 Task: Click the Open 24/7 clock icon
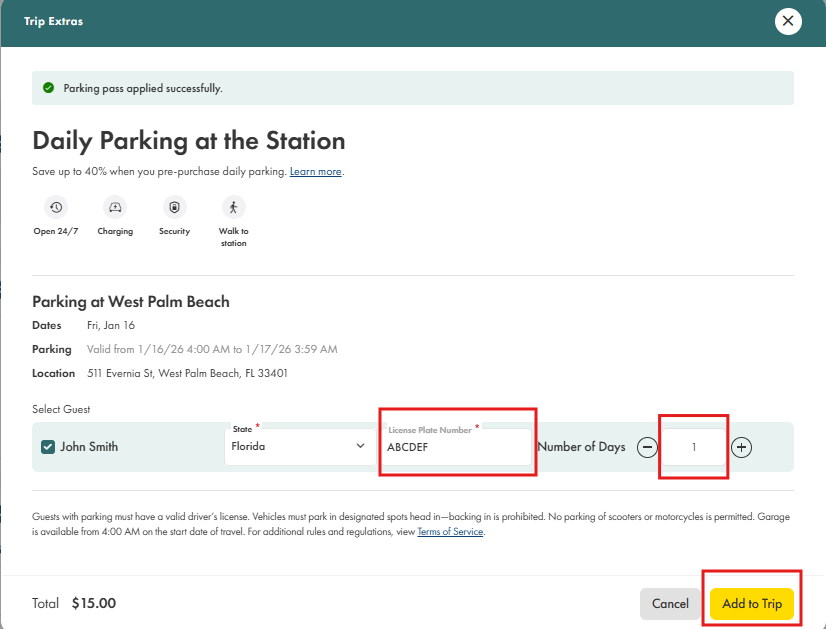pos(56,207)
